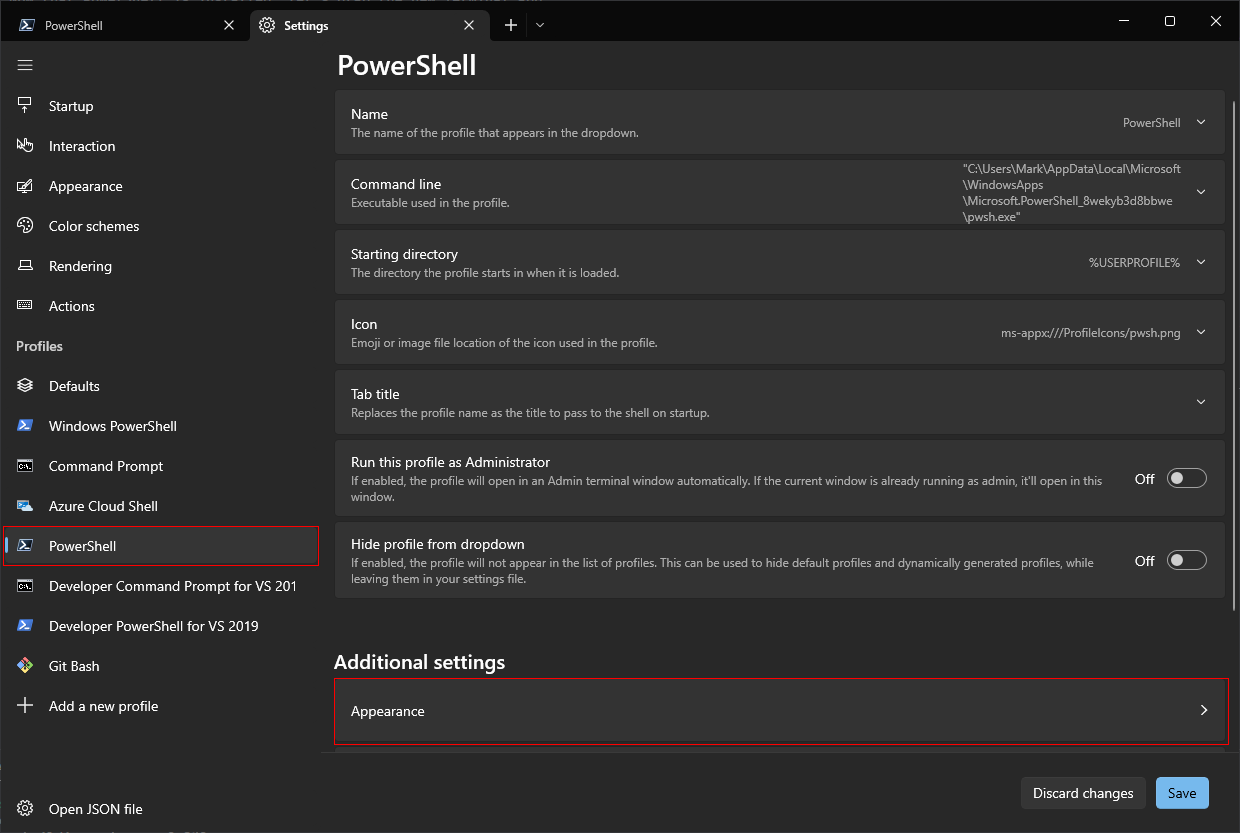Click Open JSON file

coord(160,809)
